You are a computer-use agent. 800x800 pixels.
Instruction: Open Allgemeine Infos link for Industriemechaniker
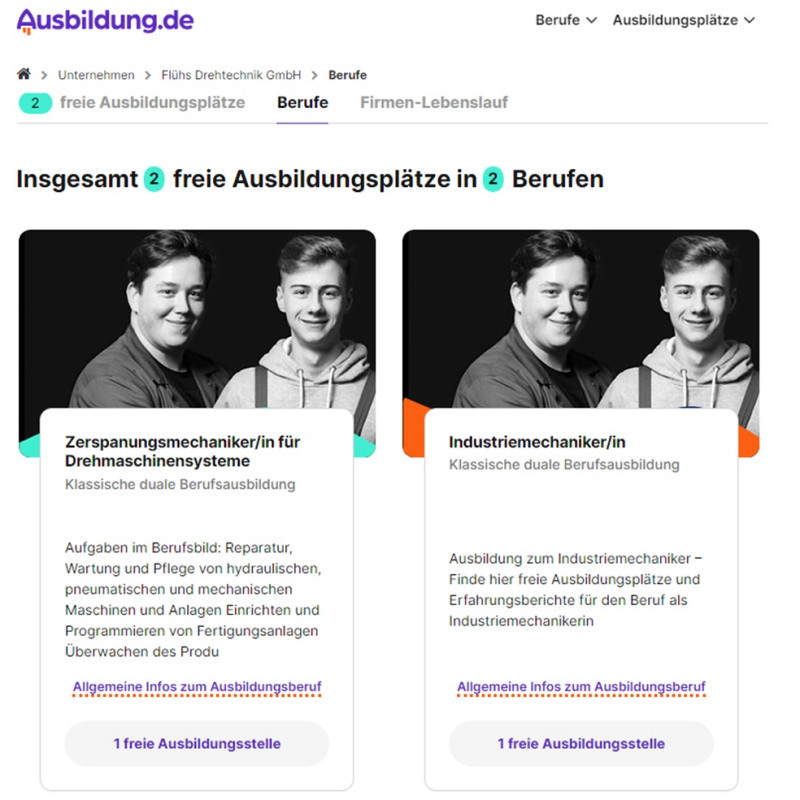[x=581, y=687]
